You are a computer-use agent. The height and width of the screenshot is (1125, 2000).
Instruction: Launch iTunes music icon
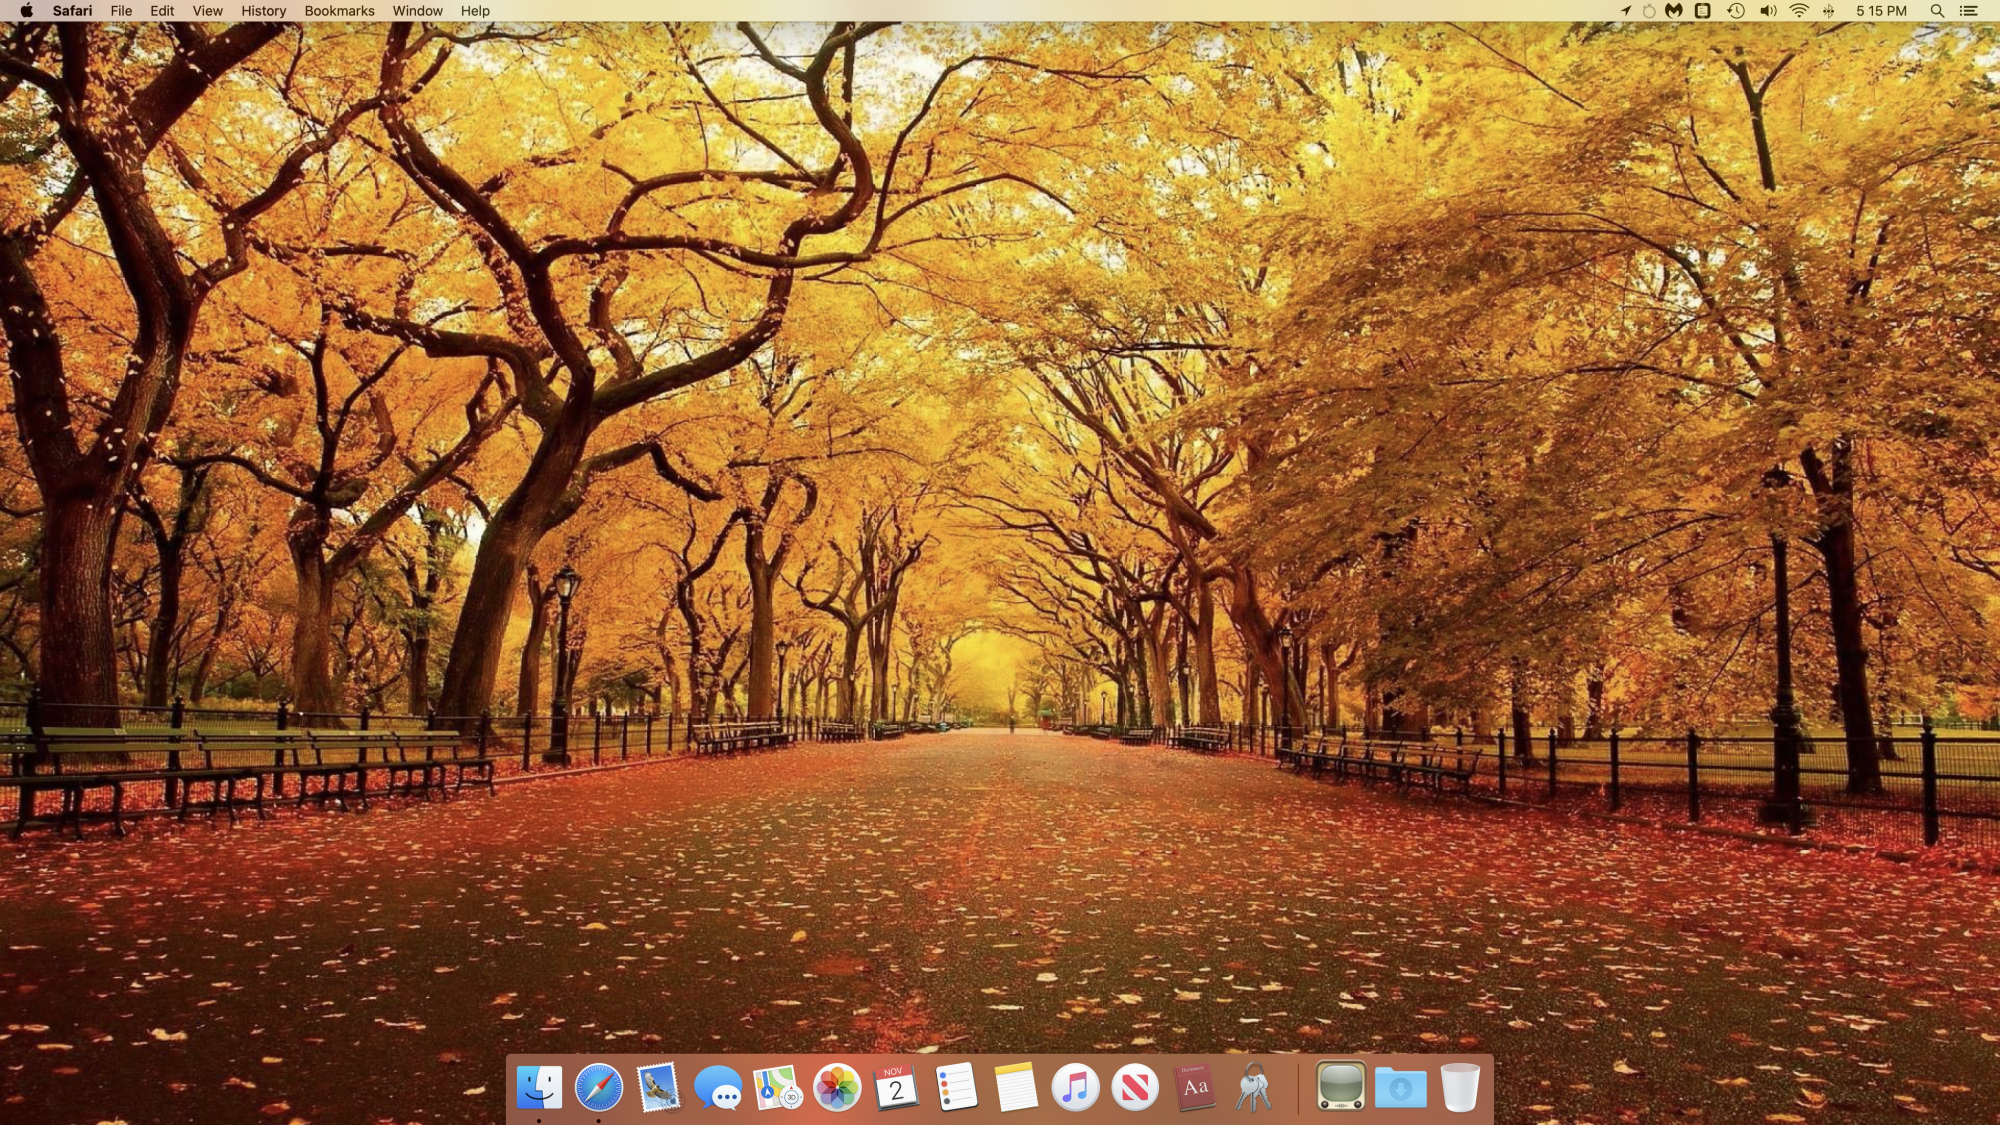pos(1075,1087)
